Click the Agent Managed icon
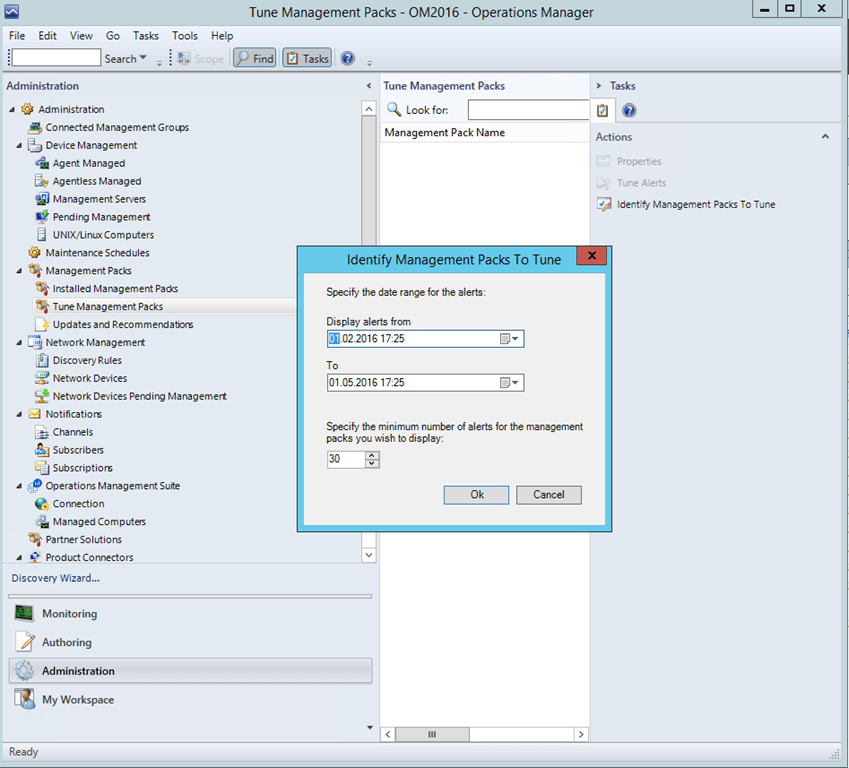The image size is (849, 768). (42, 163)
